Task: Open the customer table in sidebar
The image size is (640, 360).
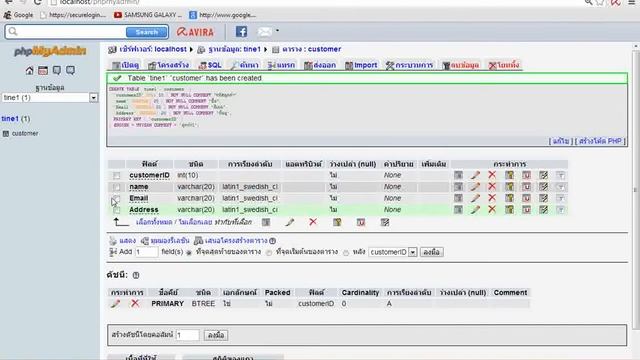Action: [25, 133]
